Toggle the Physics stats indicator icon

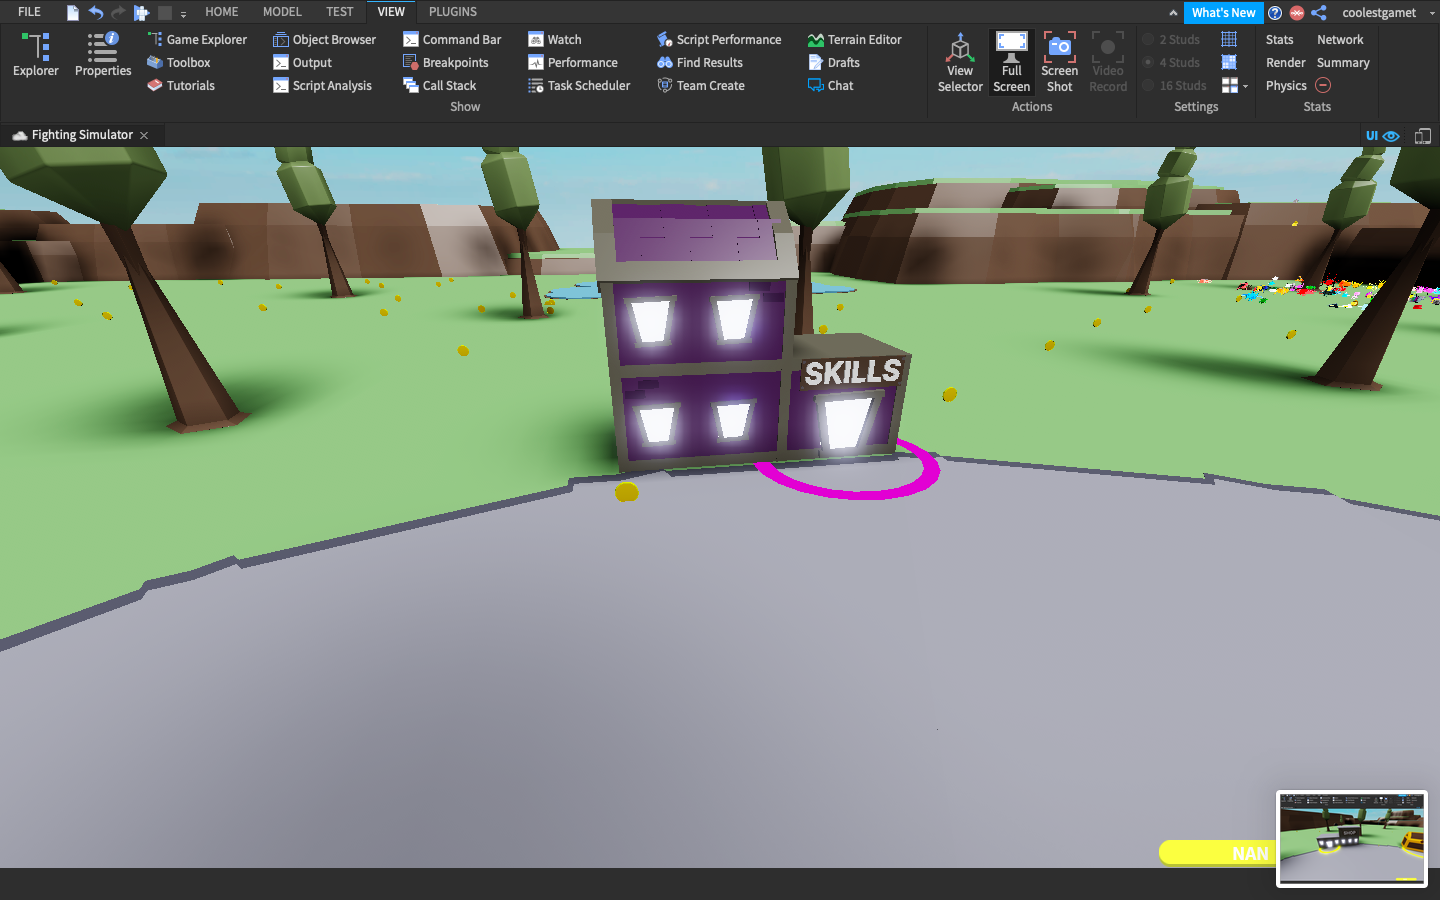click(1323, 85)
